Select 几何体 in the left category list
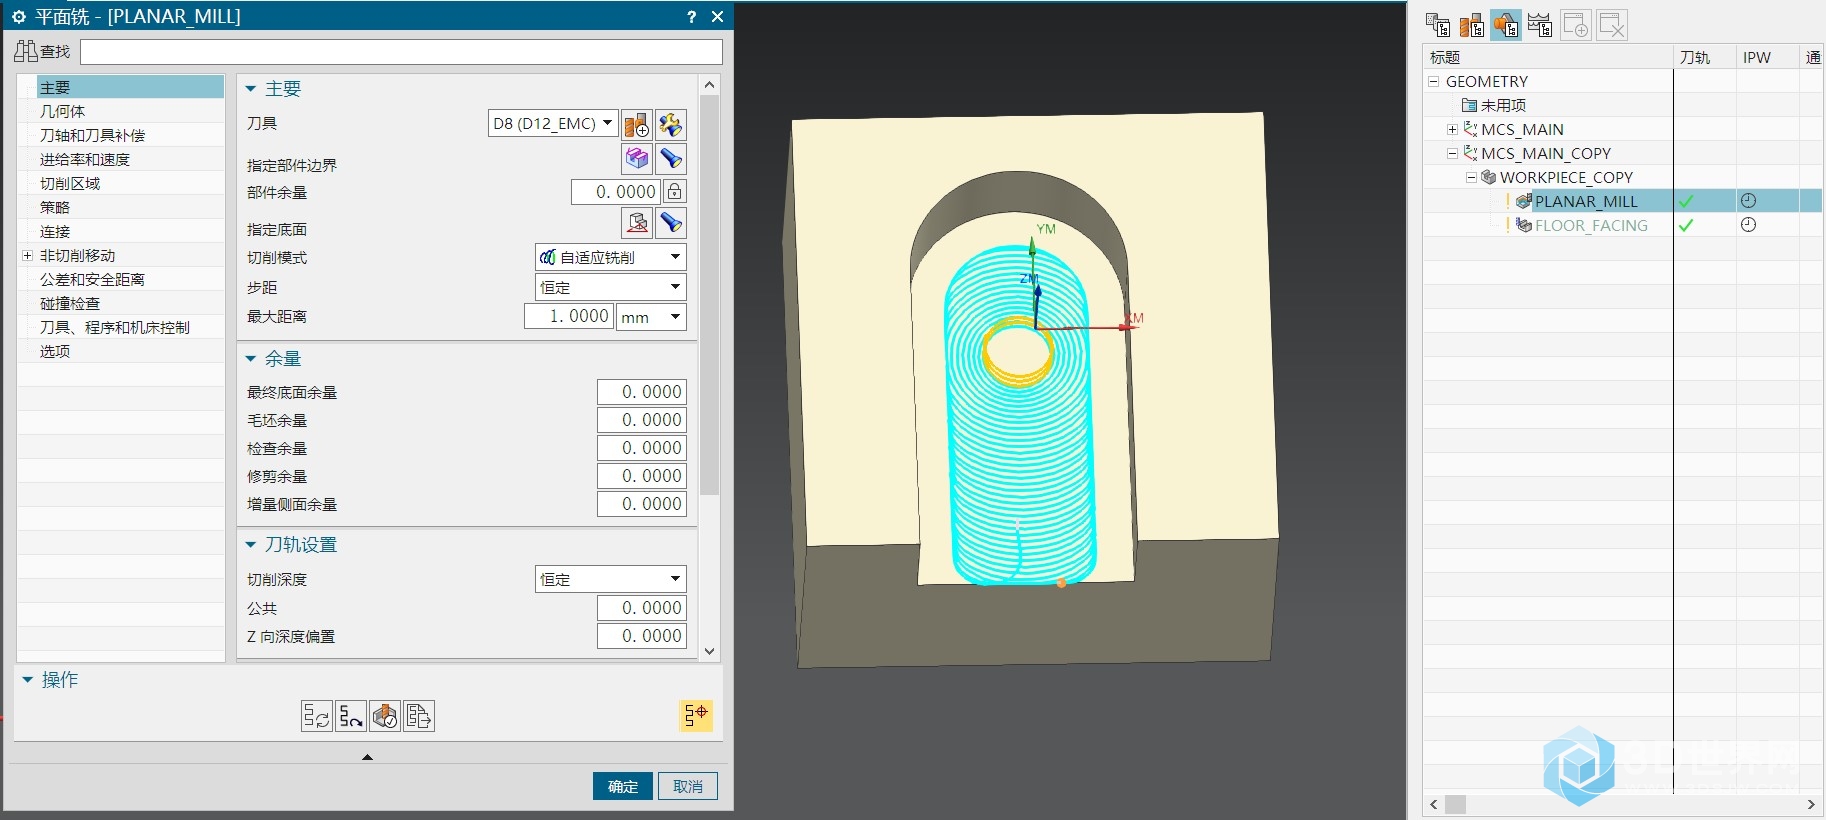The height and width of the screenshot is (820, 1826). click(x=62, y=111)
